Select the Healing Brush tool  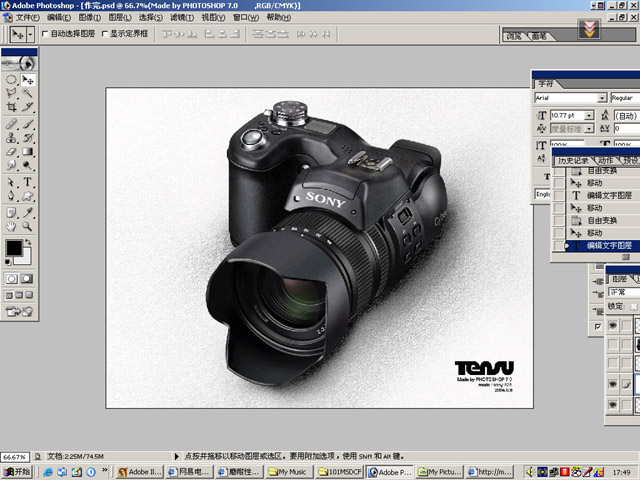pyautogui.click(x=11, y=124)
